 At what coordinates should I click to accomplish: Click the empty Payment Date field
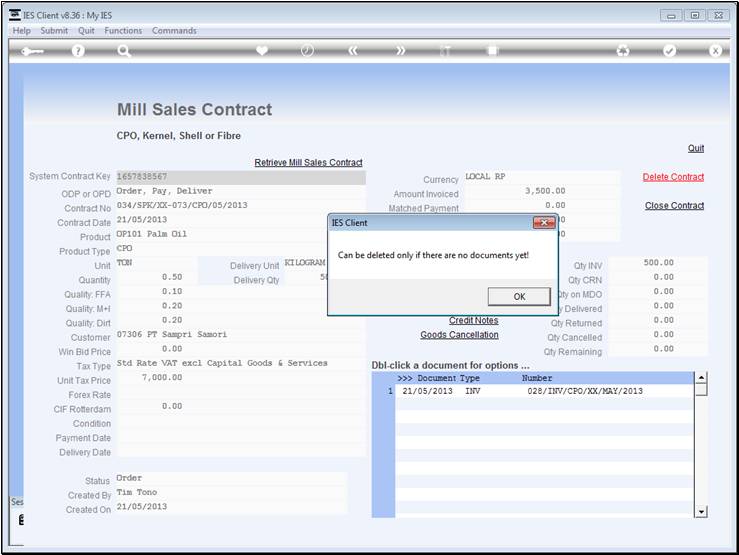coord(241,438)
